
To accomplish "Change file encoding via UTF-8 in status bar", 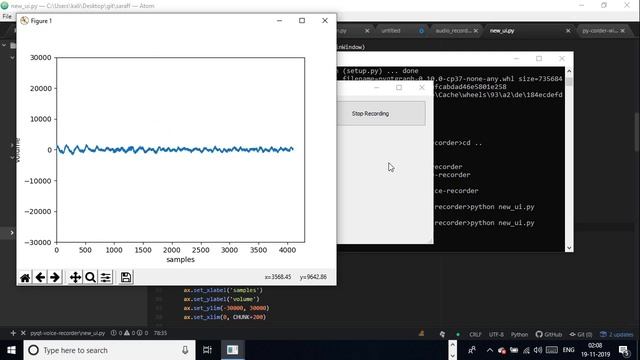I will click(x=496, y=334).
